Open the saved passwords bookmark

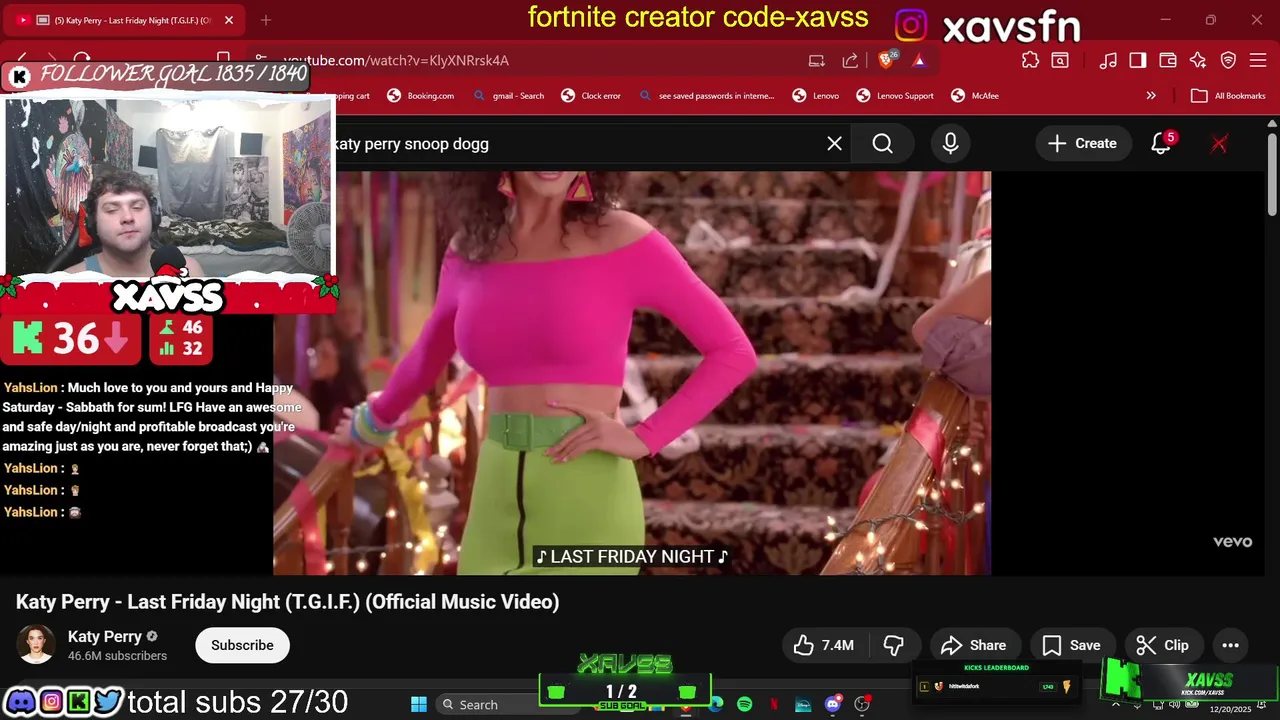pyautogui.click(x=706, y=96)
